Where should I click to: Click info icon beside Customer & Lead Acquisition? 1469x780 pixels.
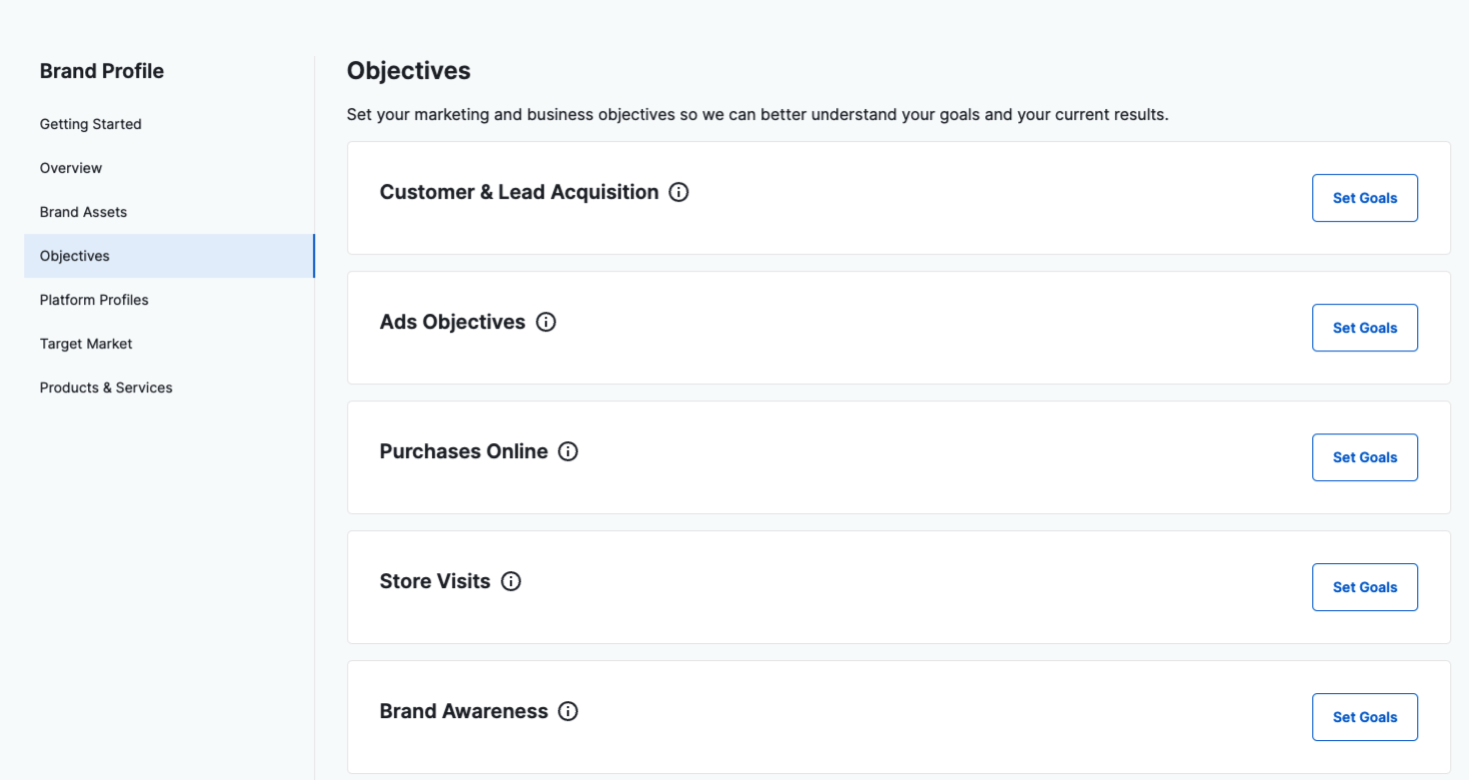tap(679, 192)
